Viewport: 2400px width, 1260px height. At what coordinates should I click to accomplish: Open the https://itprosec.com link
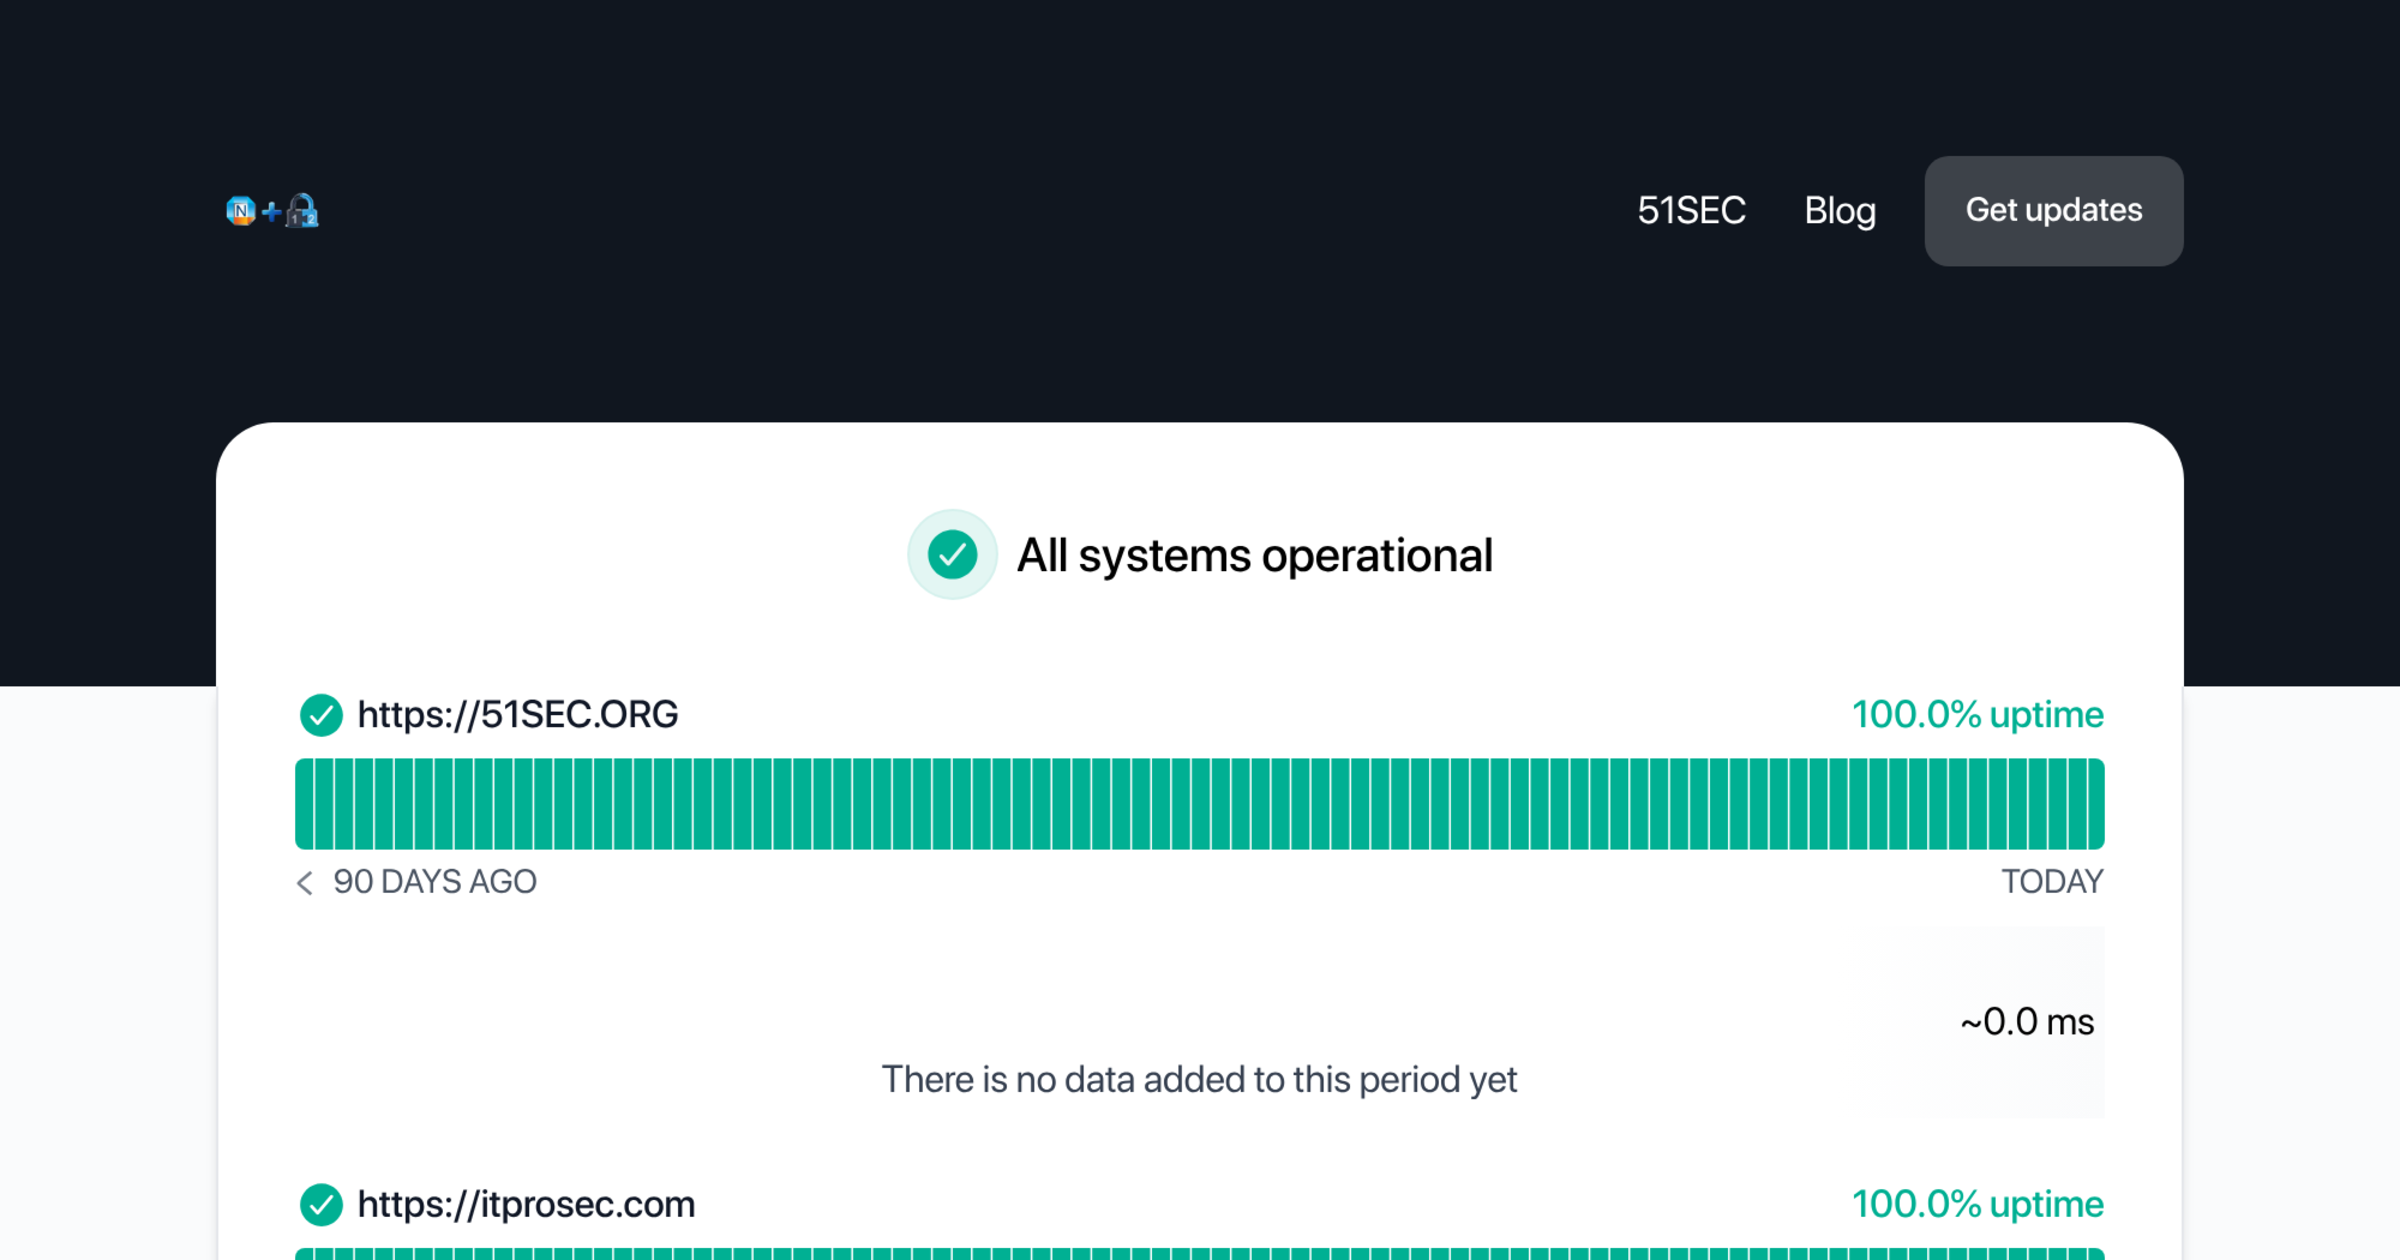[527, 1205]
